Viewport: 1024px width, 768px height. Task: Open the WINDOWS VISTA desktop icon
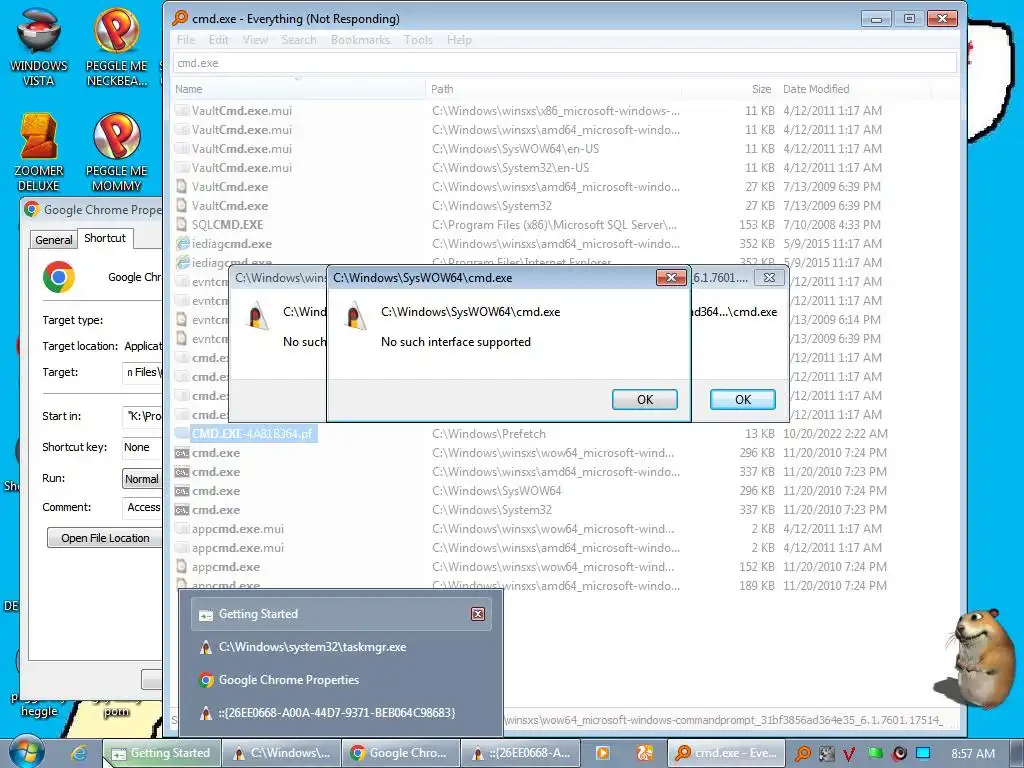click(x=39, y=47)
